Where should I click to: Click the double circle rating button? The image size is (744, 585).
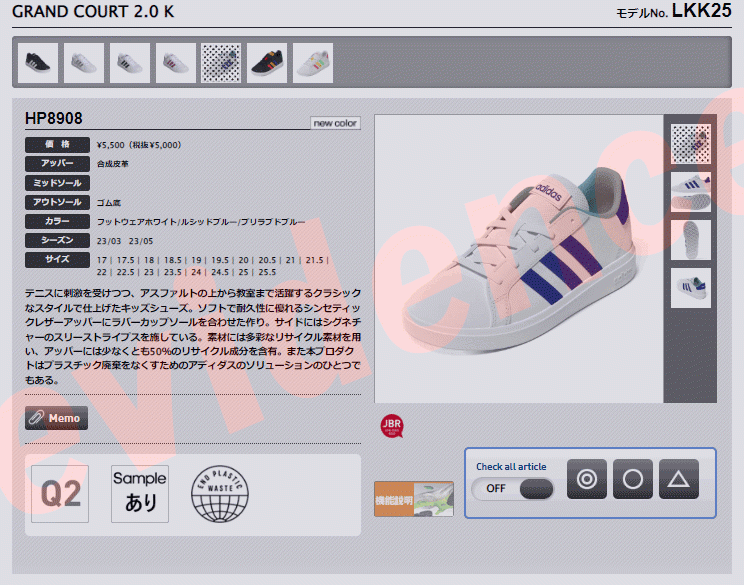pos(587,479)
